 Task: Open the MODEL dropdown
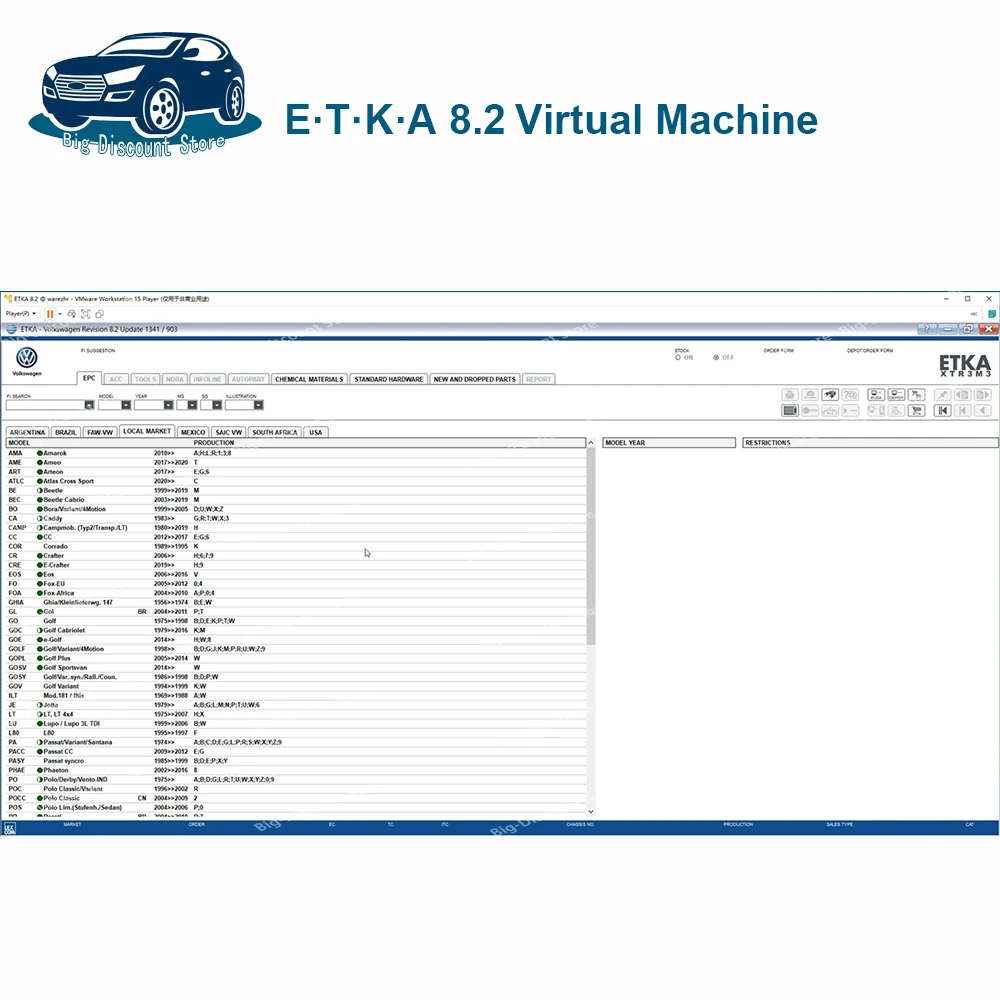click(125, 405)
